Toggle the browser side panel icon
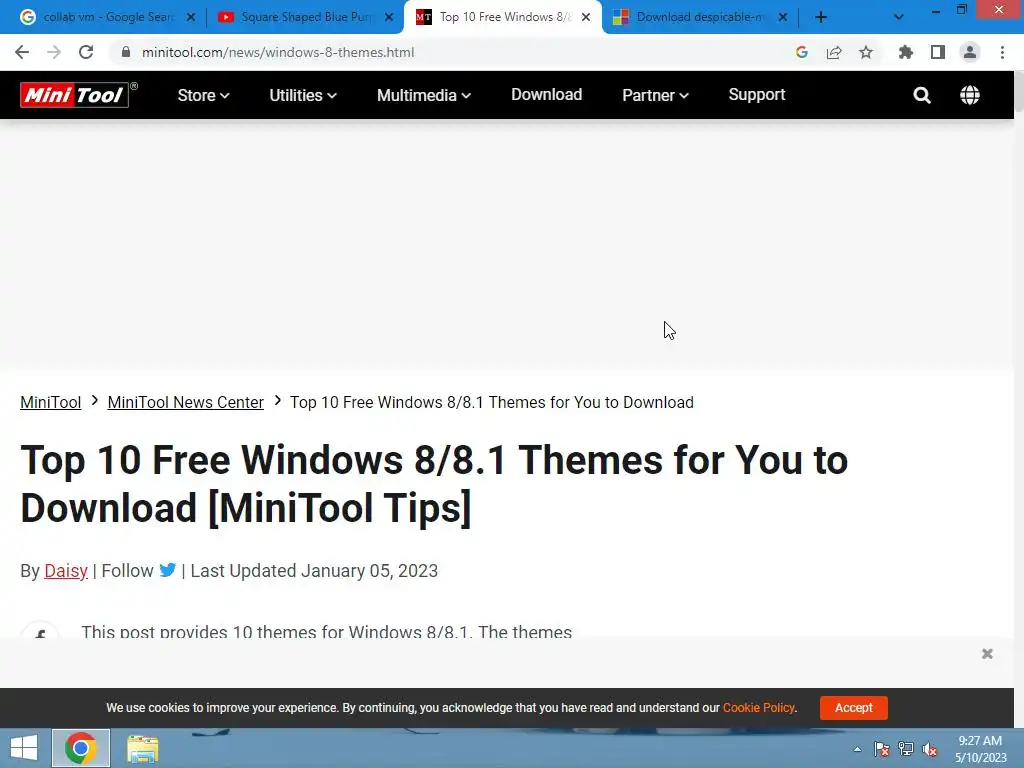The width and height of the screenshot is (1024, 768). 938,52
